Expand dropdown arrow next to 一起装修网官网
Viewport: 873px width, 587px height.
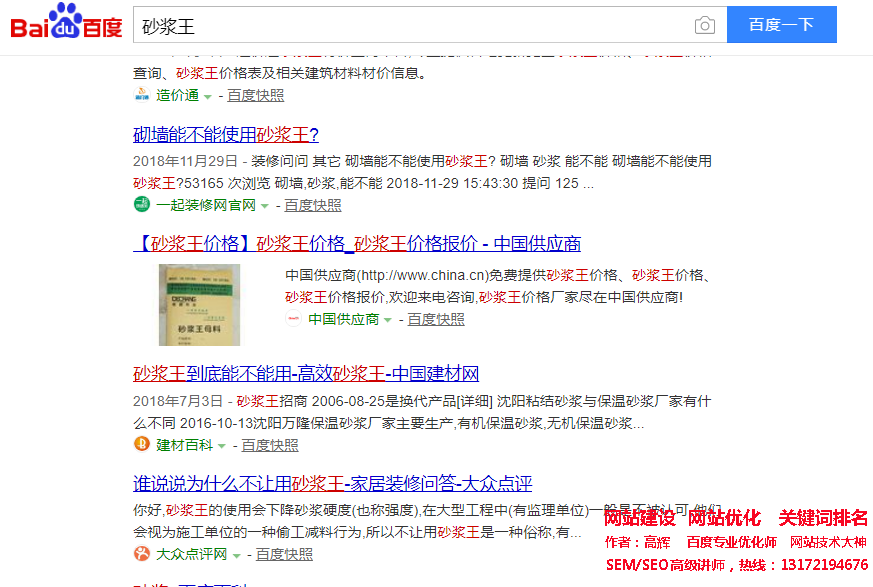pos(265,206)
